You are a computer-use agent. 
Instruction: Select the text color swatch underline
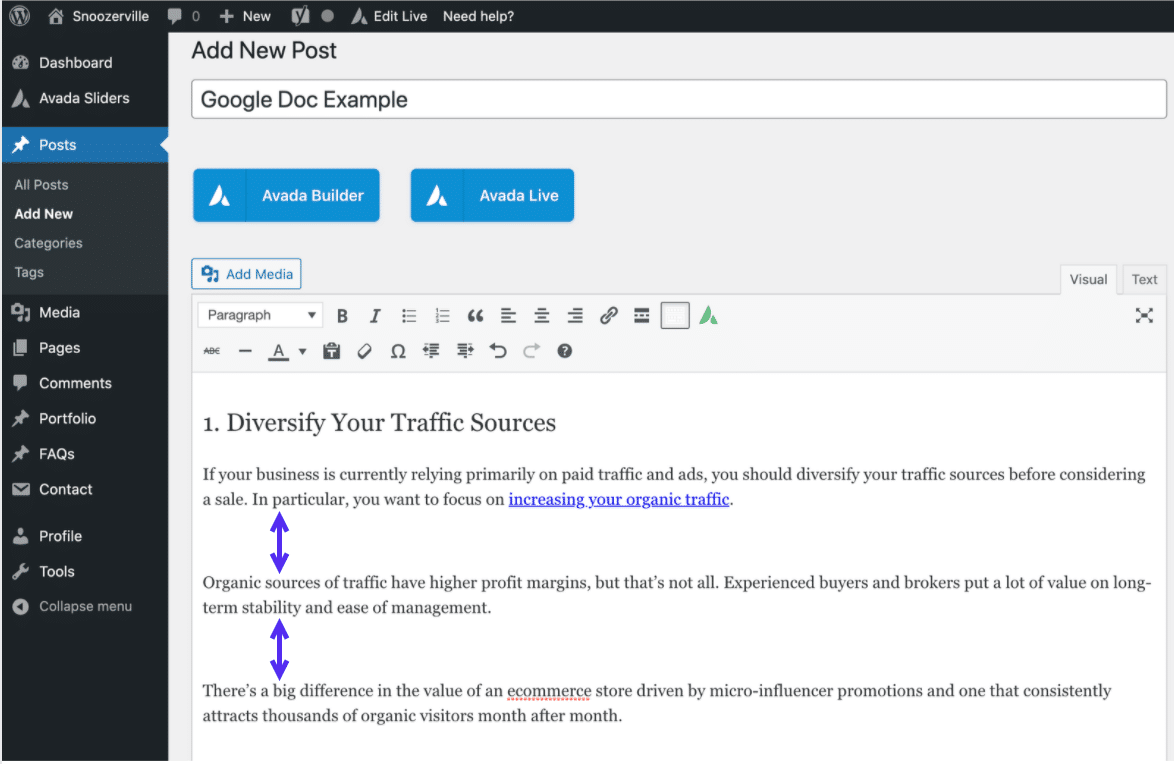281,357
